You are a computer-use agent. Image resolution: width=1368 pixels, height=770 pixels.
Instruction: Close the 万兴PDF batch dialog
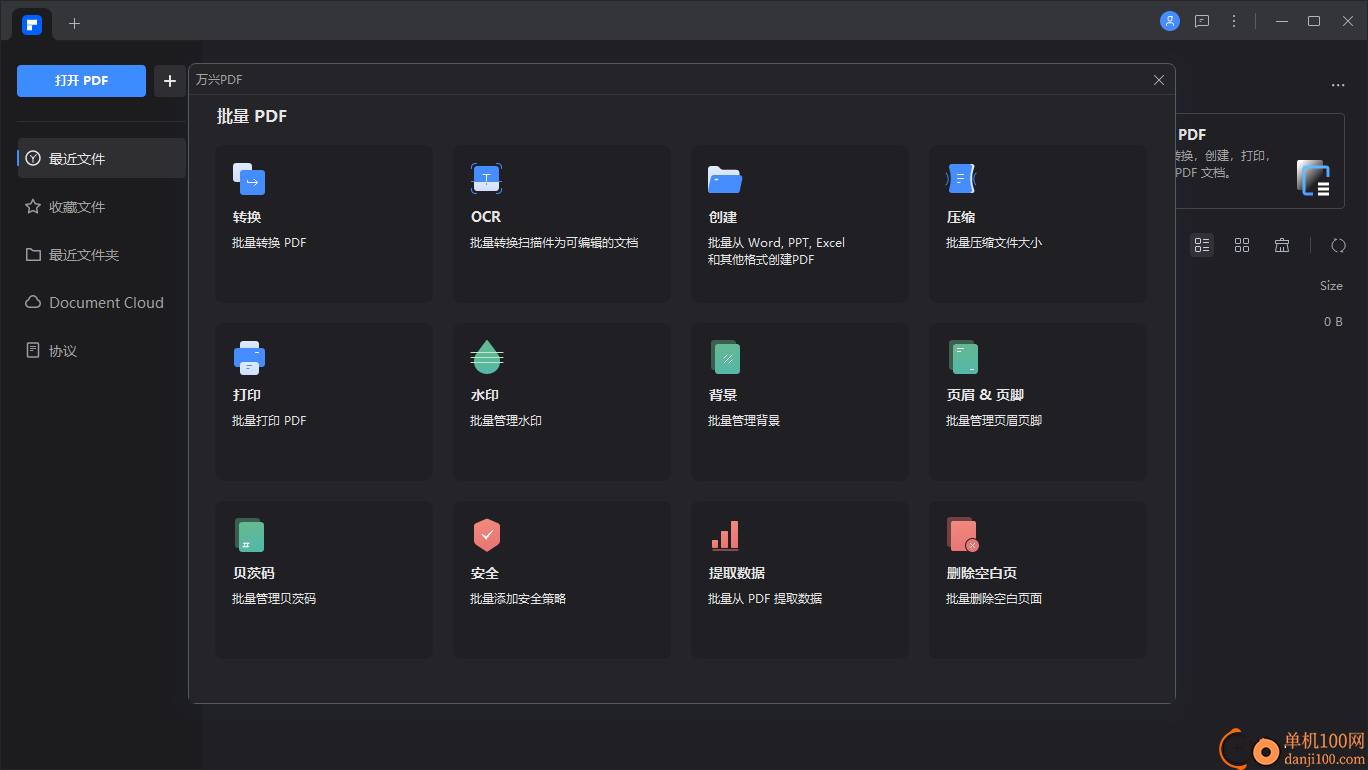pos(1159,80)
